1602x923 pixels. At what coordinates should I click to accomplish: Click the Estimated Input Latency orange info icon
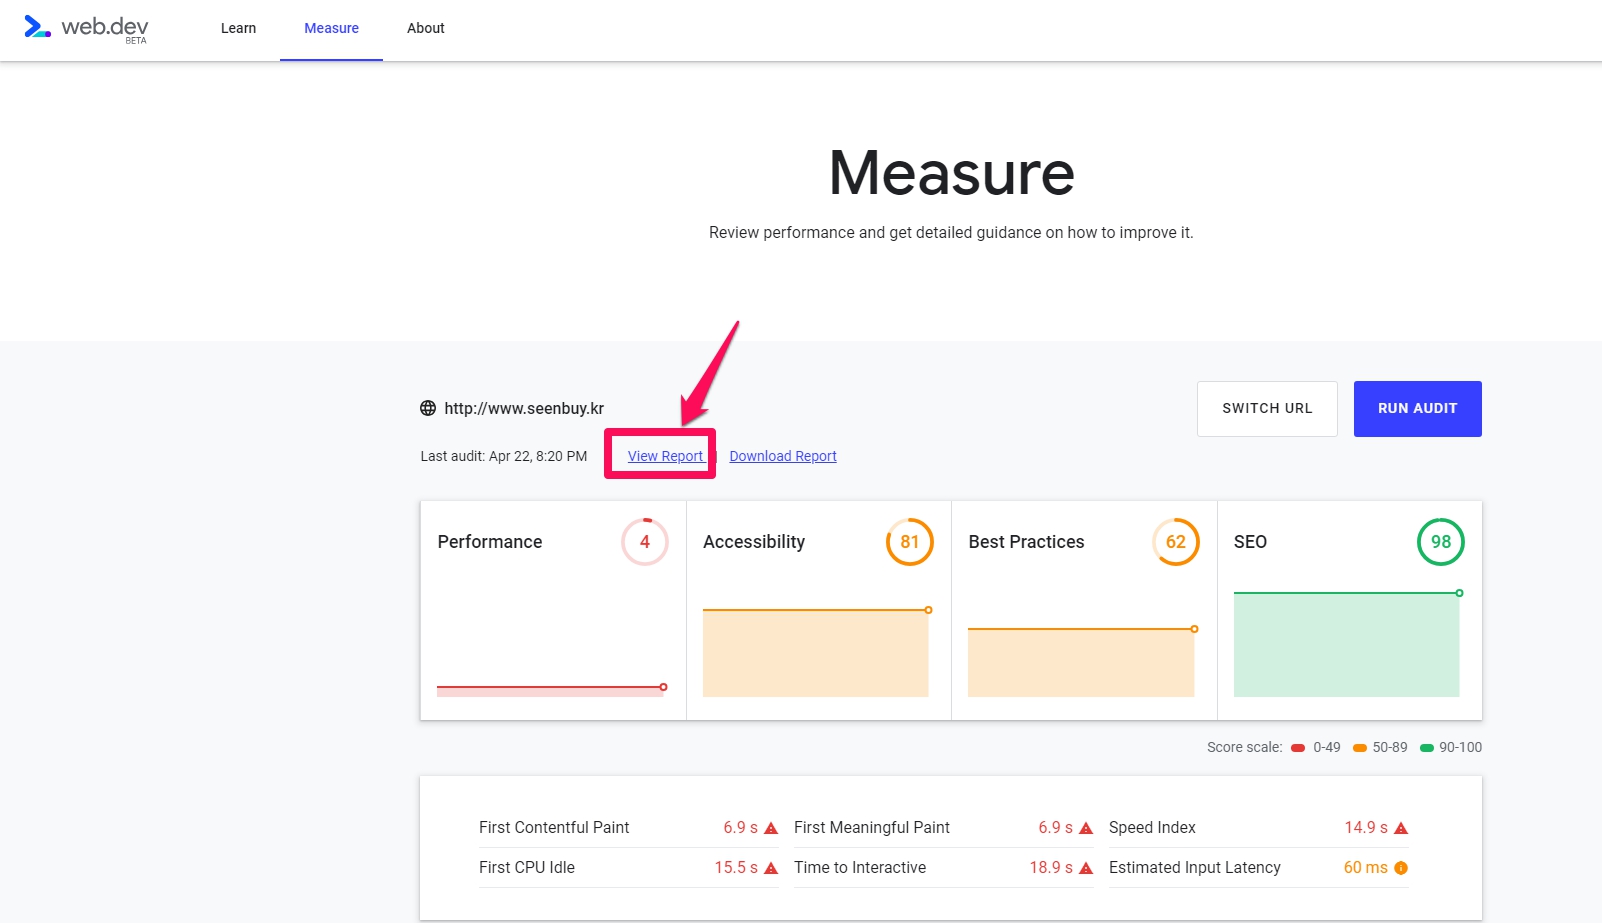tap(1401, 868)
